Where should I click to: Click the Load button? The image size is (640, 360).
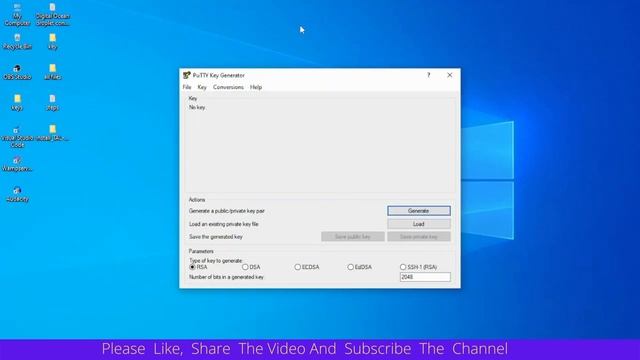[419, 224]
